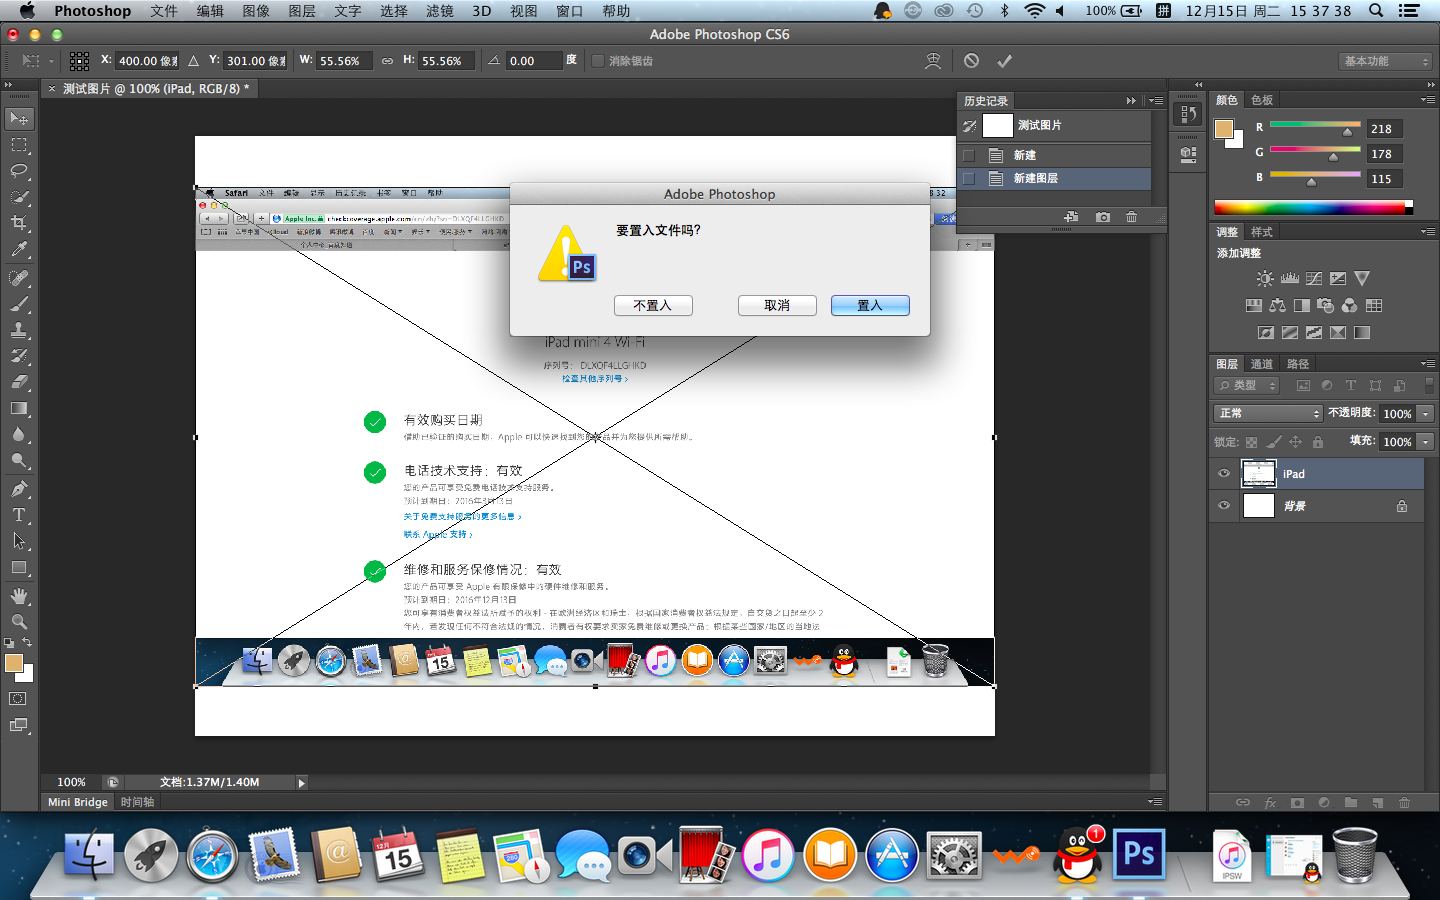Hide the 背景 layer with its eye icon

[1224, 506]
